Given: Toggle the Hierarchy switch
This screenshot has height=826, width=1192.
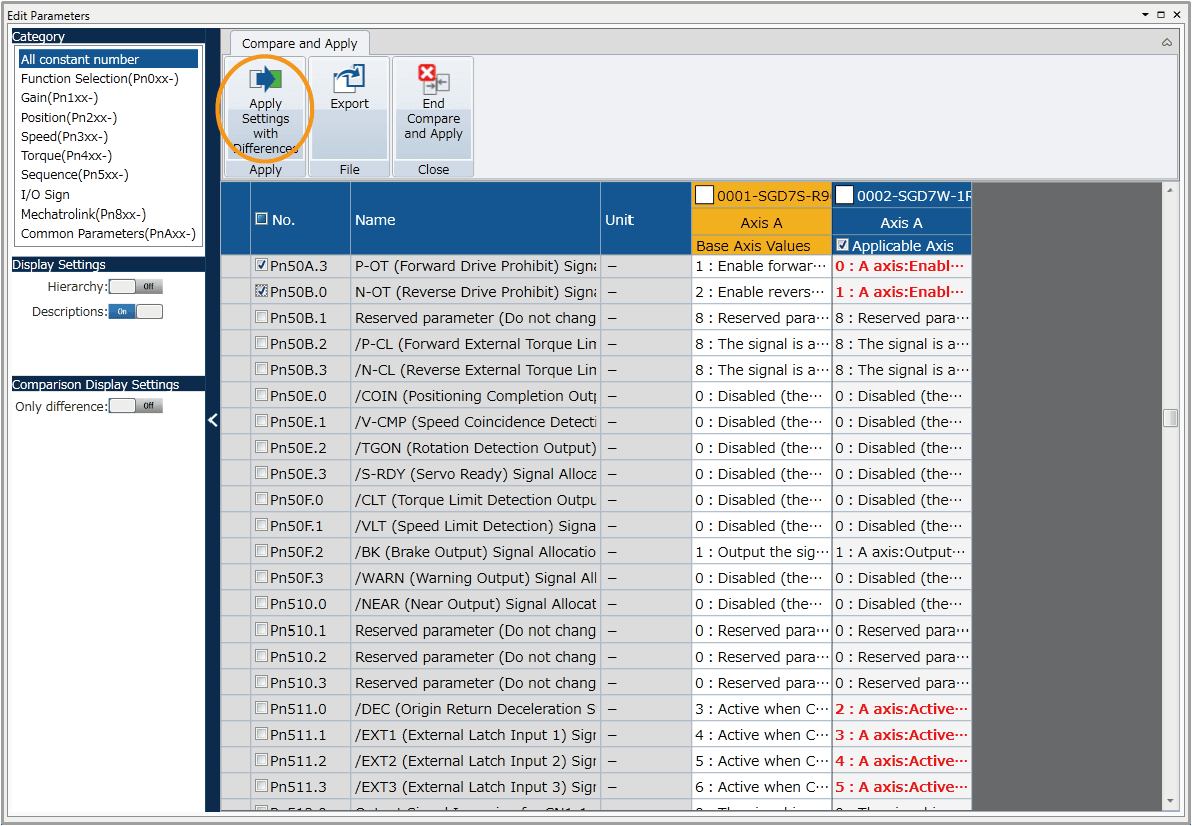Looking at the screenshot, I should [135, 287].
